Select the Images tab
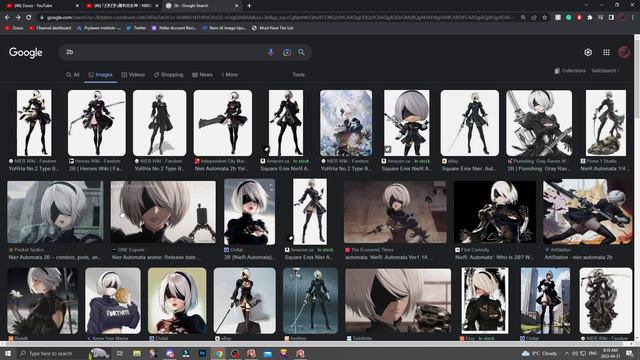Image resolution: width=640 pixels, height=360 pixels. [x=100, y=75]
